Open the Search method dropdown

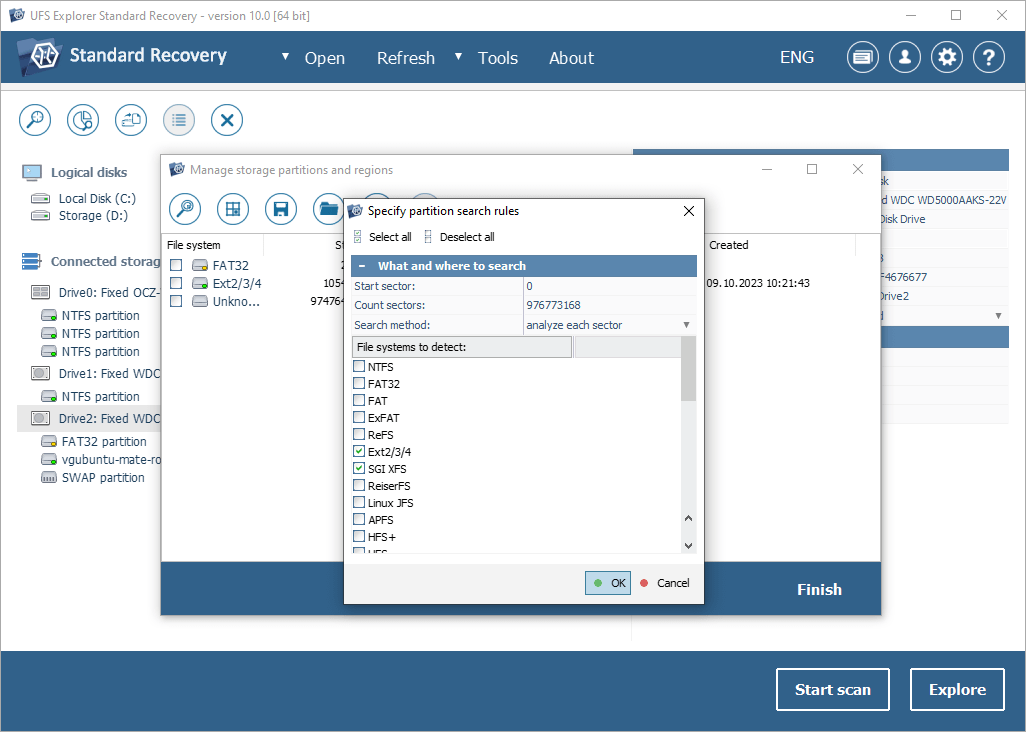tap(686, 325)
